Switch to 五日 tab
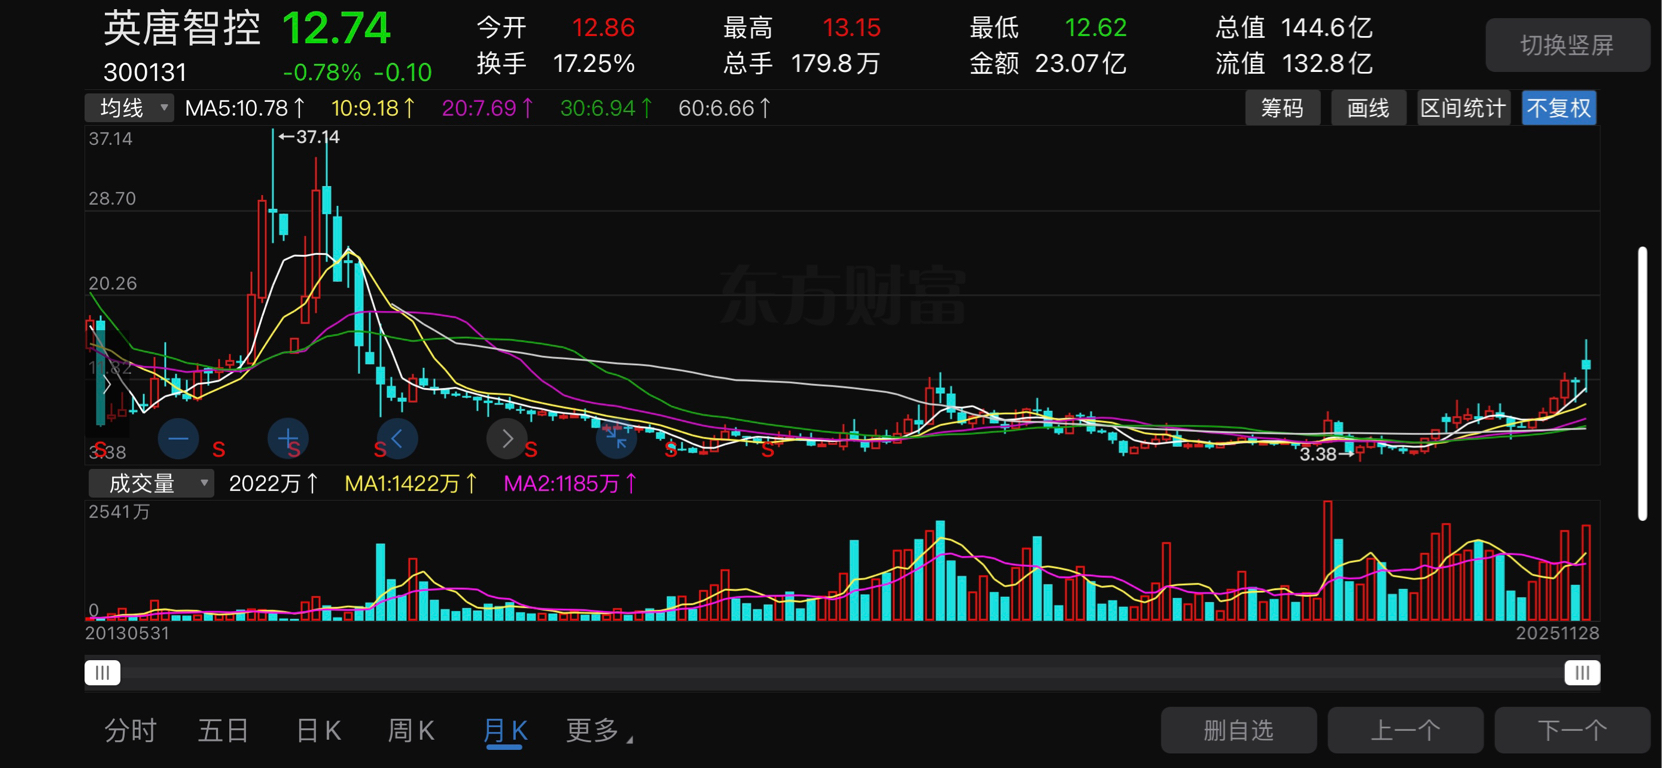The width and height of the screenshot is (1662, 768). pyautogui.click(x=223, y=731)
